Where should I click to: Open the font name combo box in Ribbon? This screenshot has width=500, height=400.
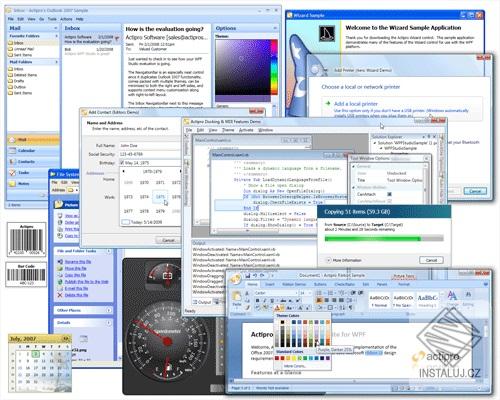(275, 293)
